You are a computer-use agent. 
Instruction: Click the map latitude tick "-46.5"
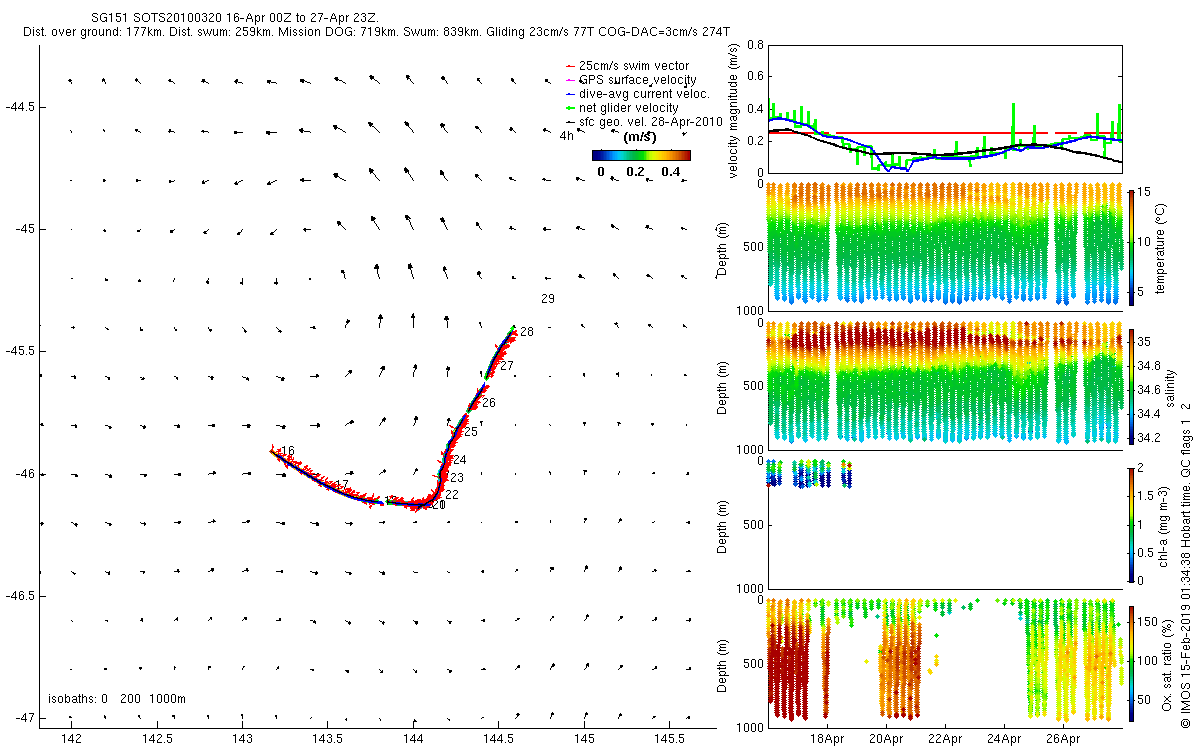coord(20,596)
